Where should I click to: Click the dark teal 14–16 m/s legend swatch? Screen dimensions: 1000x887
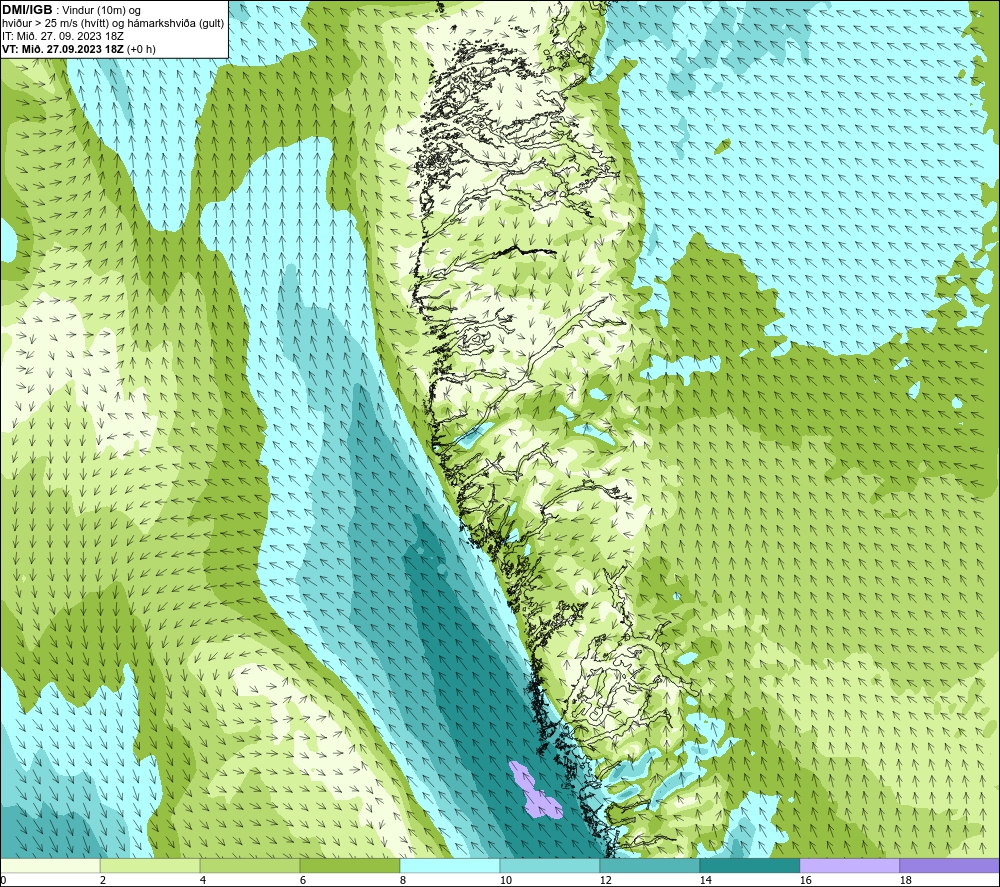click(x=749, y=865)
